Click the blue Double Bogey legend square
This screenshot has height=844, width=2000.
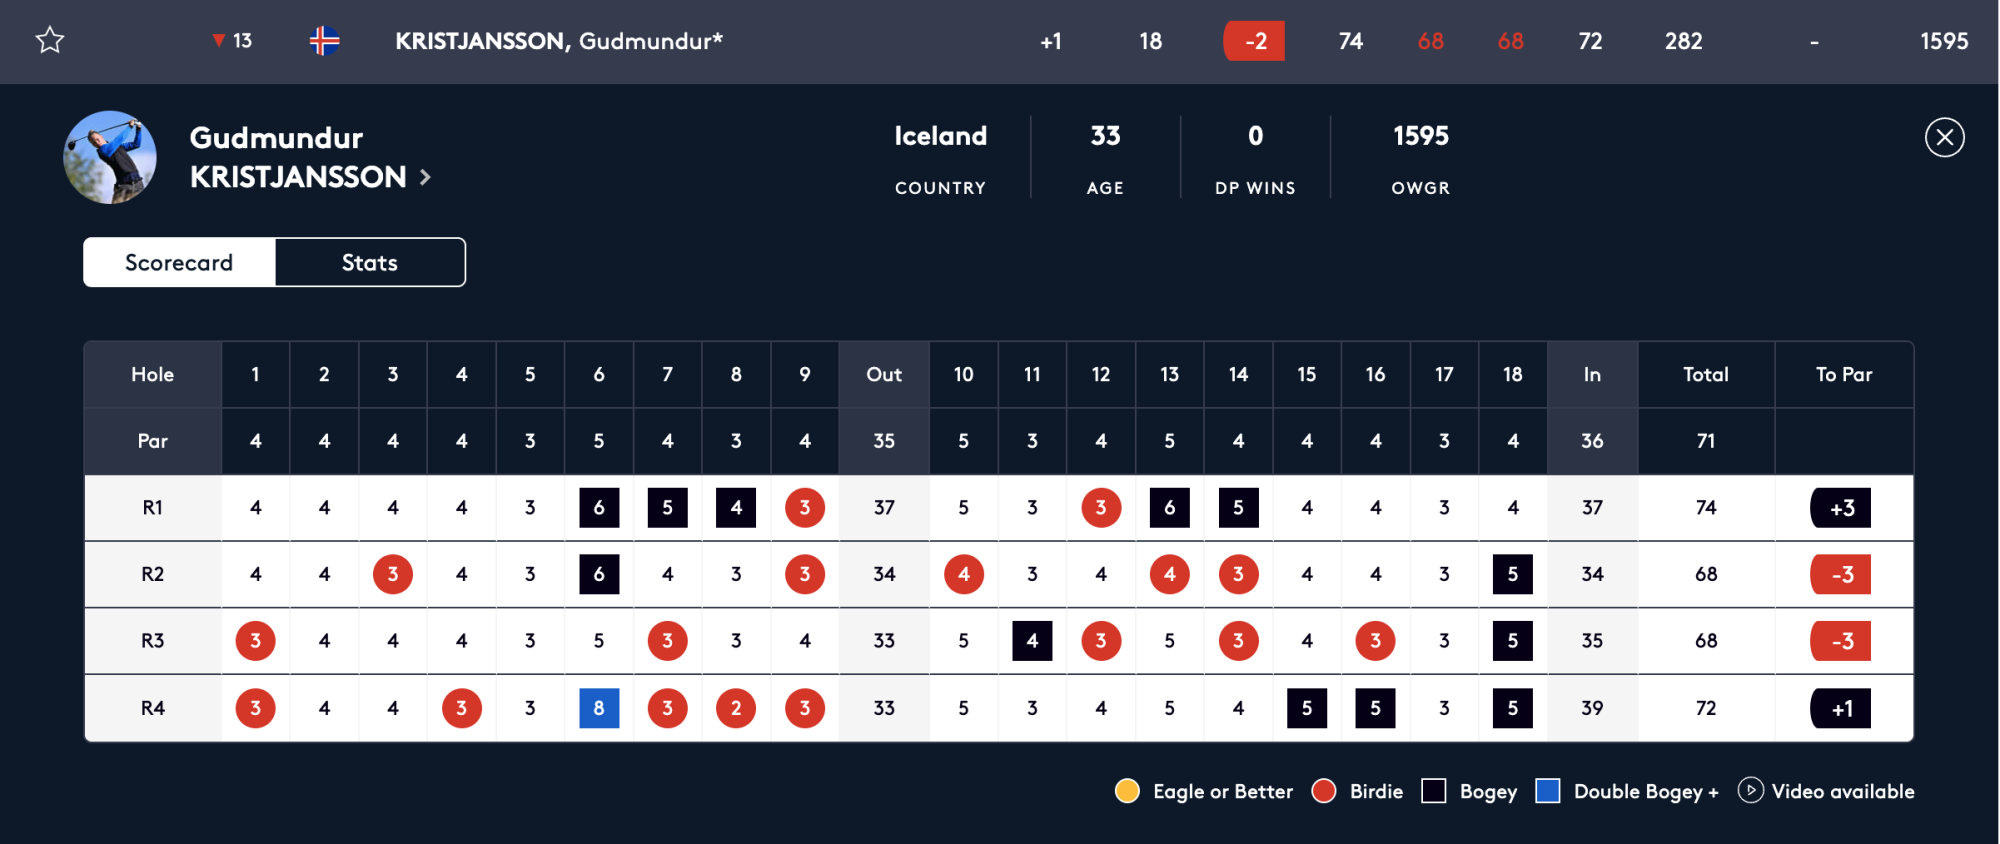click(1548, 791)
